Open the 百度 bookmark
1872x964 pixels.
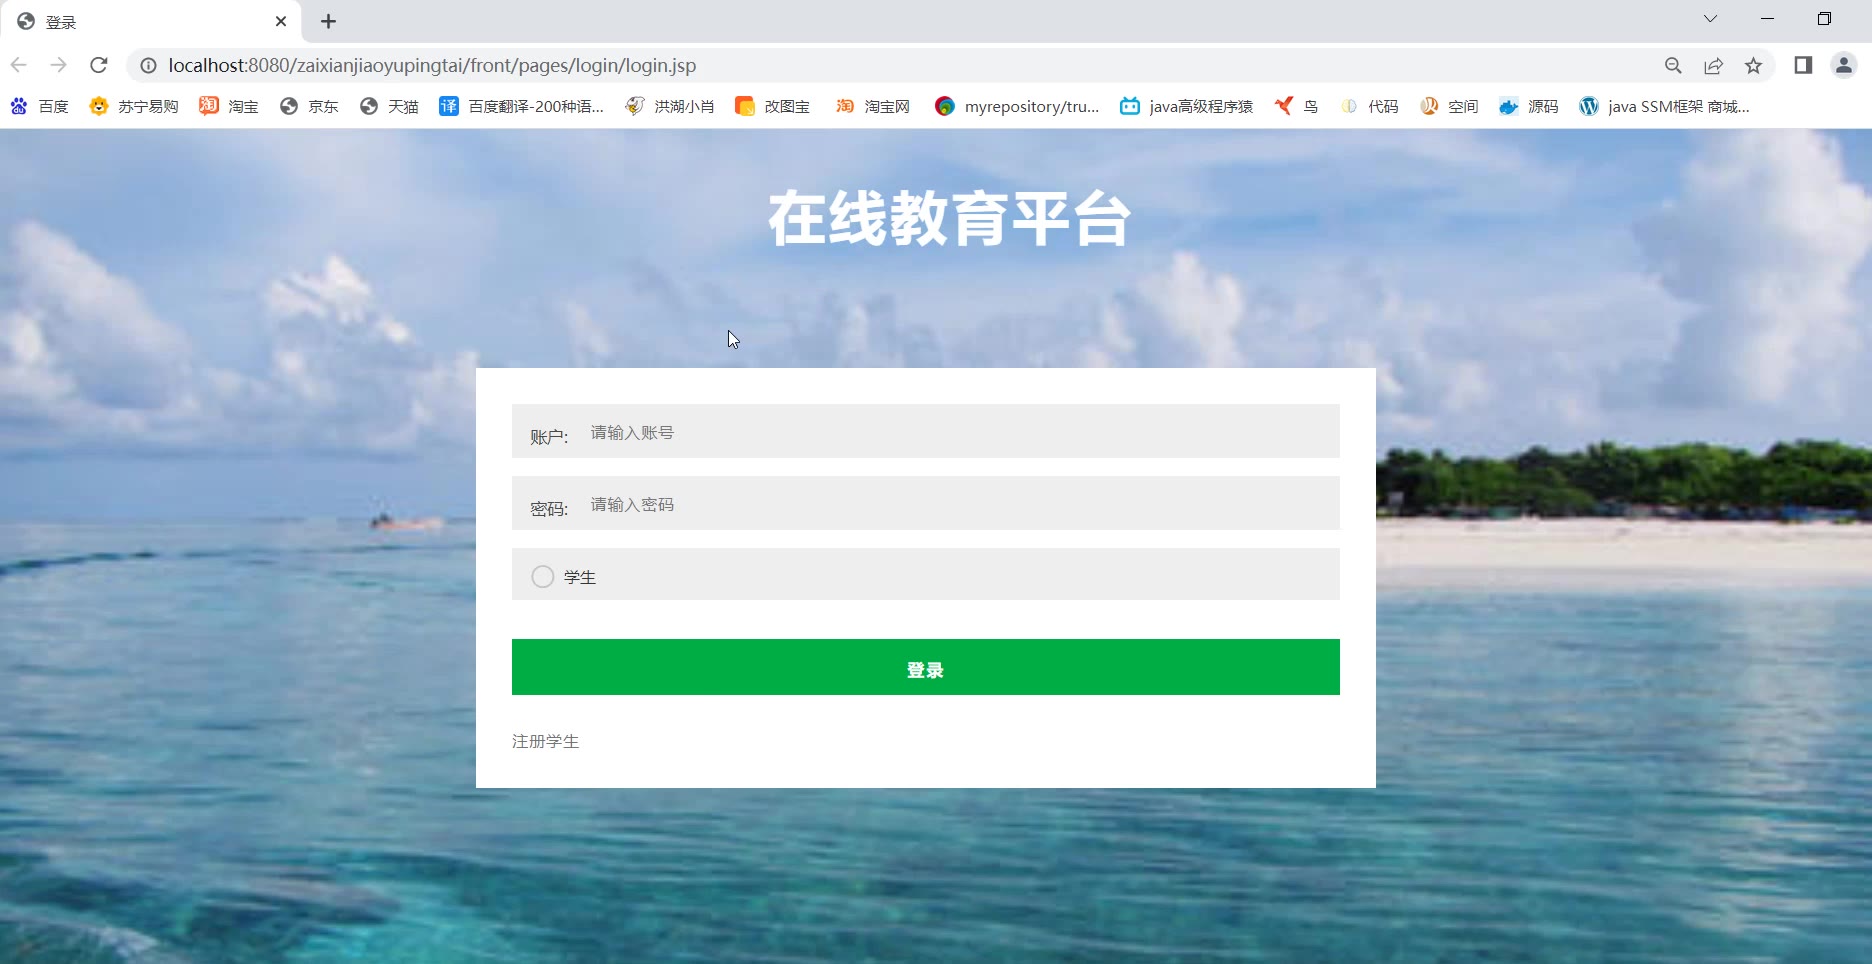click(x=39, y=106)
